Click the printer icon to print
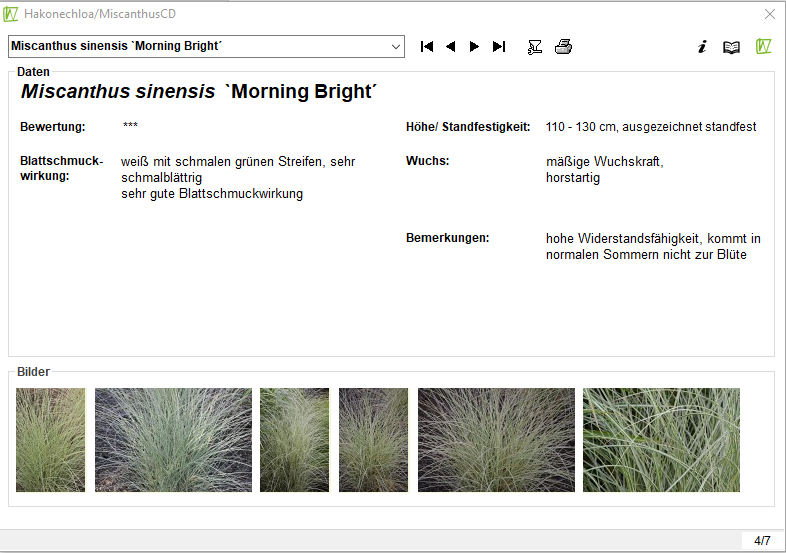 tap(563, 47)
